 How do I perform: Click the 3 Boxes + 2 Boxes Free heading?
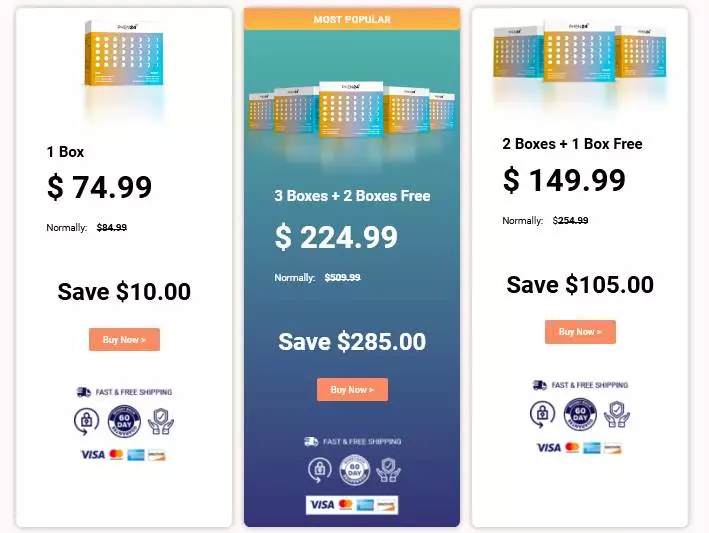(352, 196)
